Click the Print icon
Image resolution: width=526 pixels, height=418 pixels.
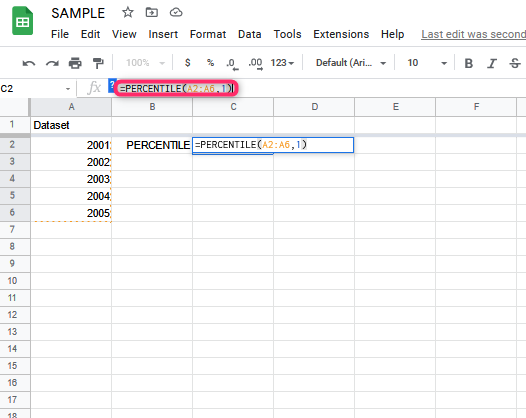tap(75, 63)
